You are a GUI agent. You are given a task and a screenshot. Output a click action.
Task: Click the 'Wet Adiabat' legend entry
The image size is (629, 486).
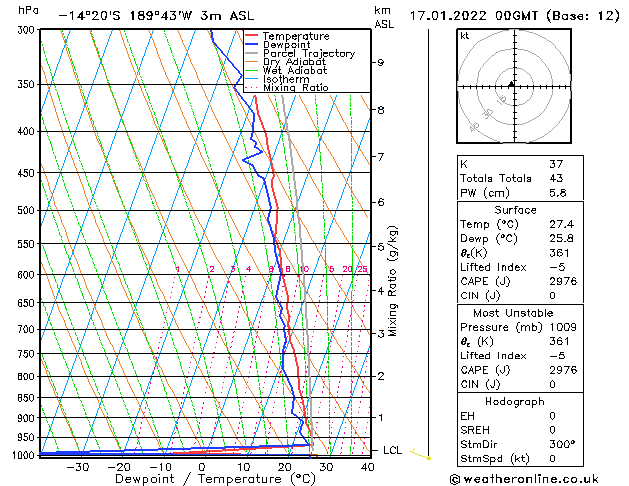tap(295, 70)
